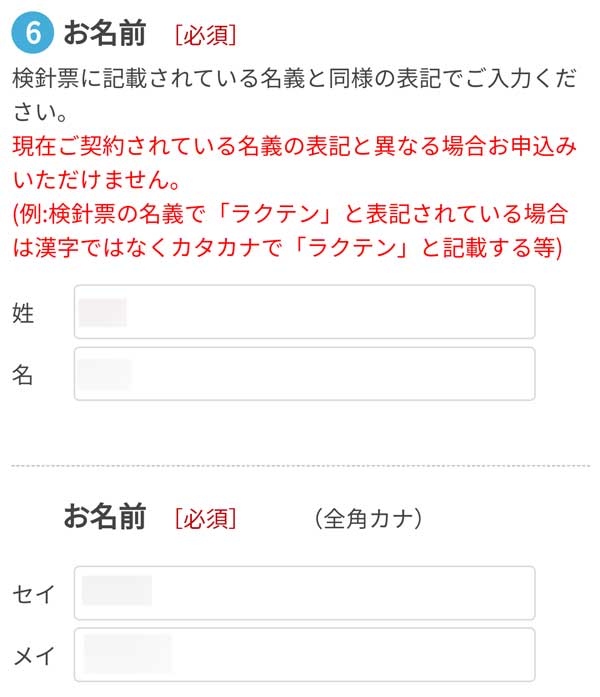Click the メイ field label
The width and height of the screenshot is (600, 697).
[x=33, y=656]
